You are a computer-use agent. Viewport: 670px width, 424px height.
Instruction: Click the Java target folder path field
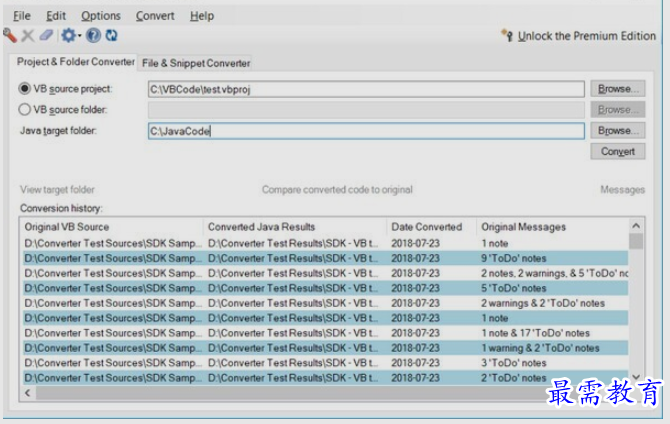pos(366,131)
